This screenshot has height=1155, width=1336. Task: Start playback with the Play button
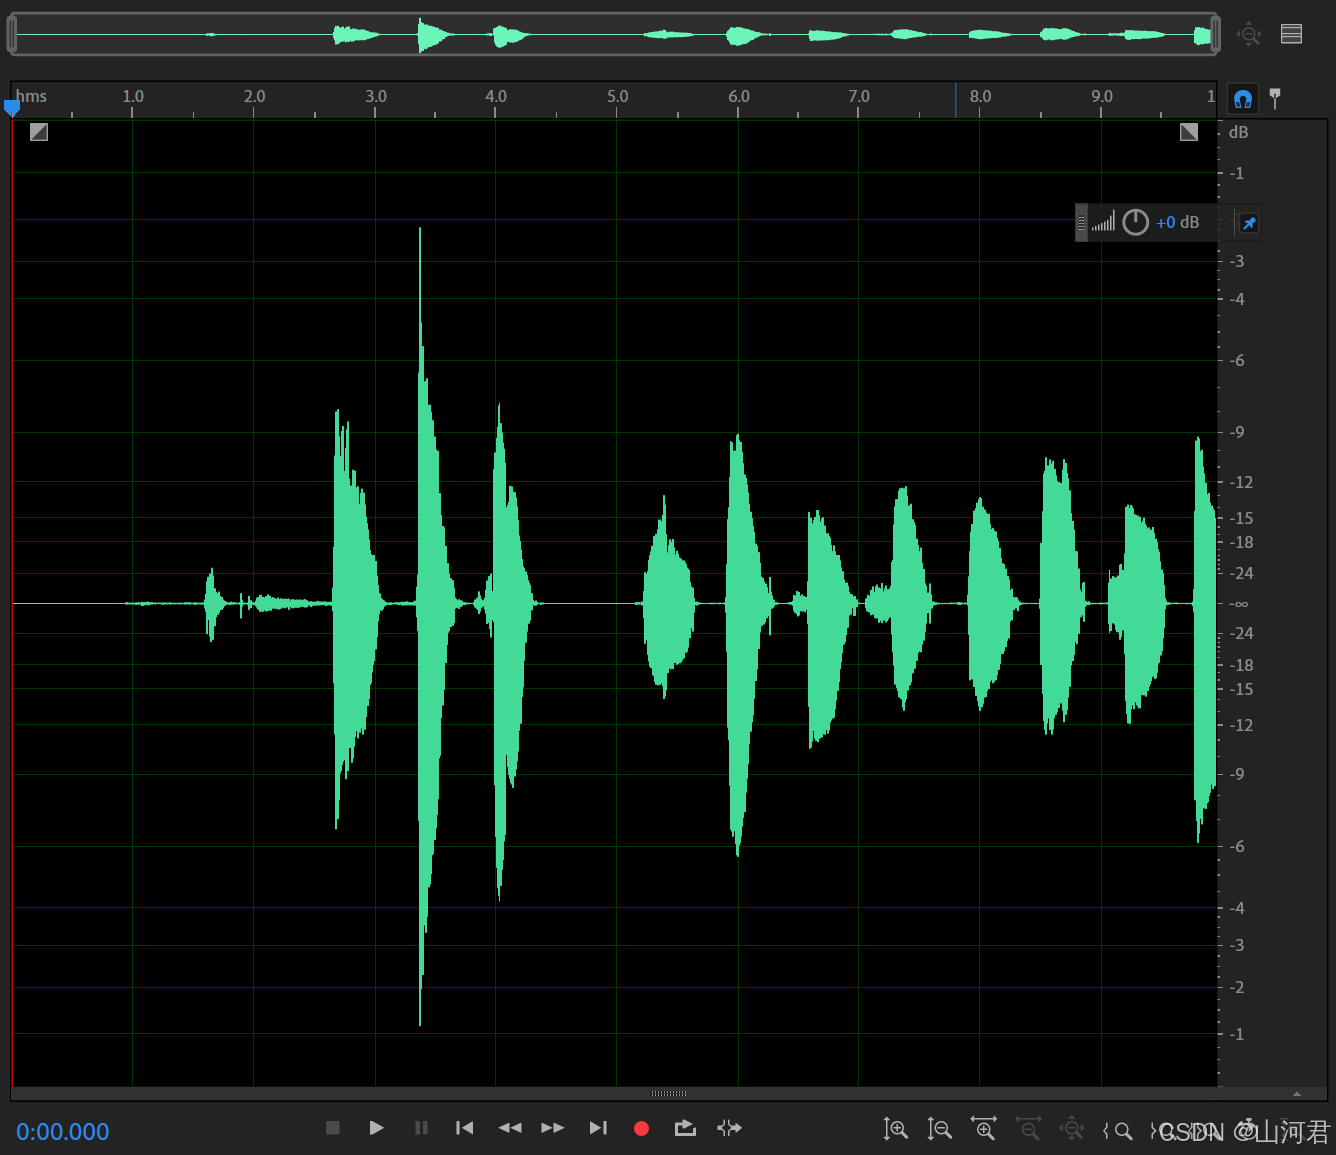tap(376, 1128)
